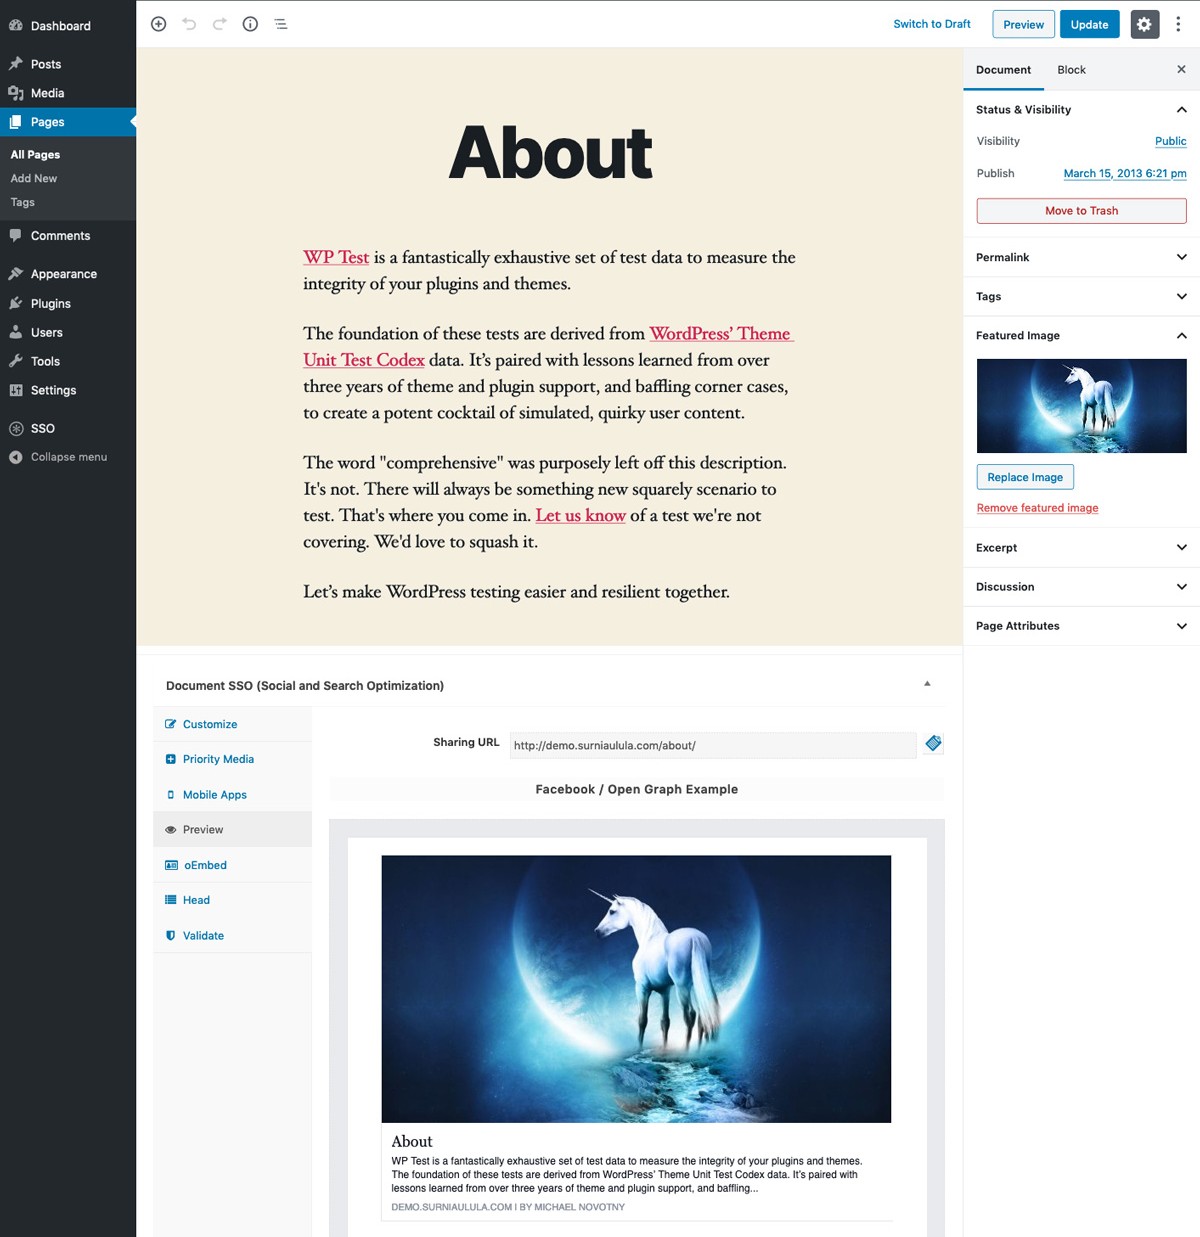1200x1237 pixels.
Task: Click the Update button
Action: click(1089, 24)
